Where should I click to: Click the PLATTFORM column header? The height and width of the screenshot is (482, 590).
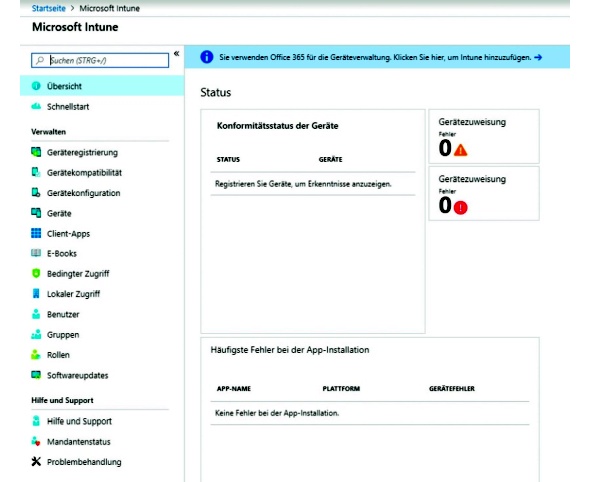pyautogui.click(x=341, y=388)
